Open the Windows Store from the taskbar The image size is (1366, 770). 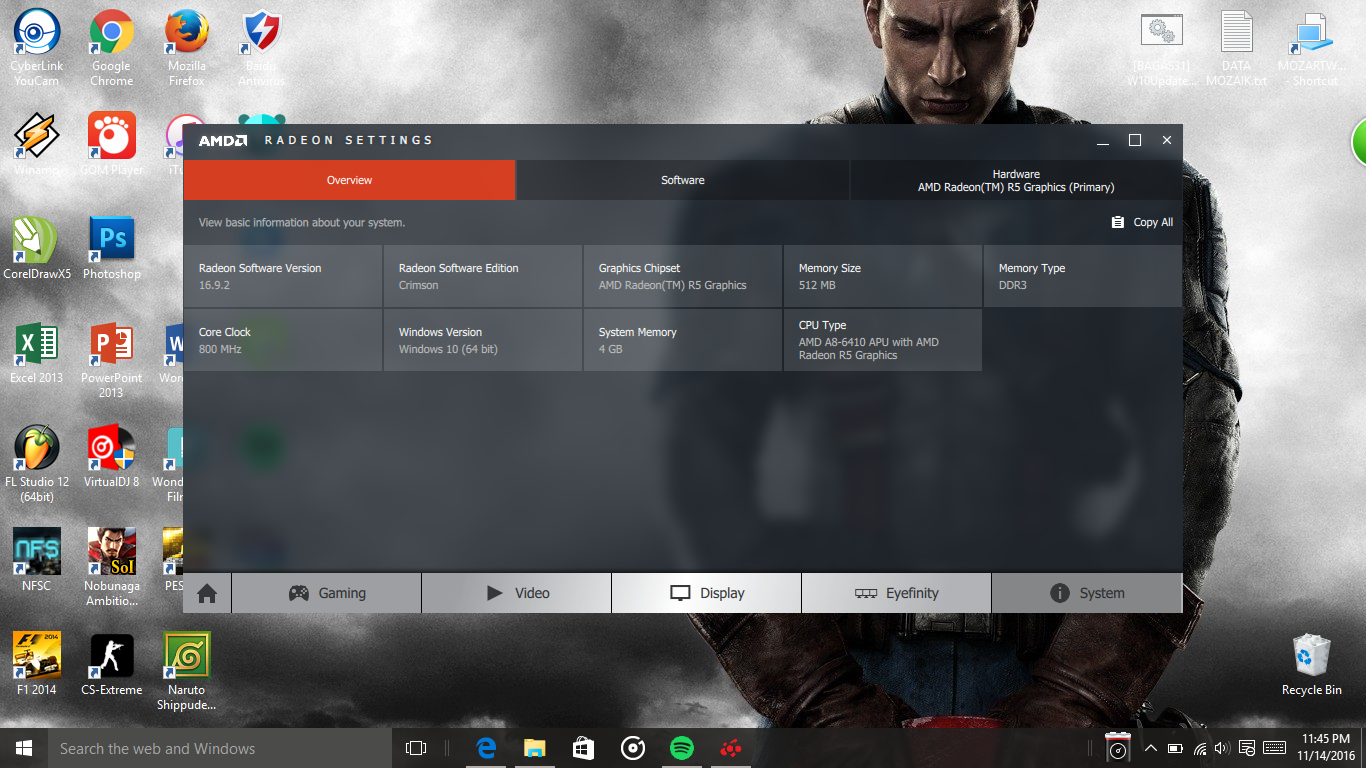click(x=583, y=748)
